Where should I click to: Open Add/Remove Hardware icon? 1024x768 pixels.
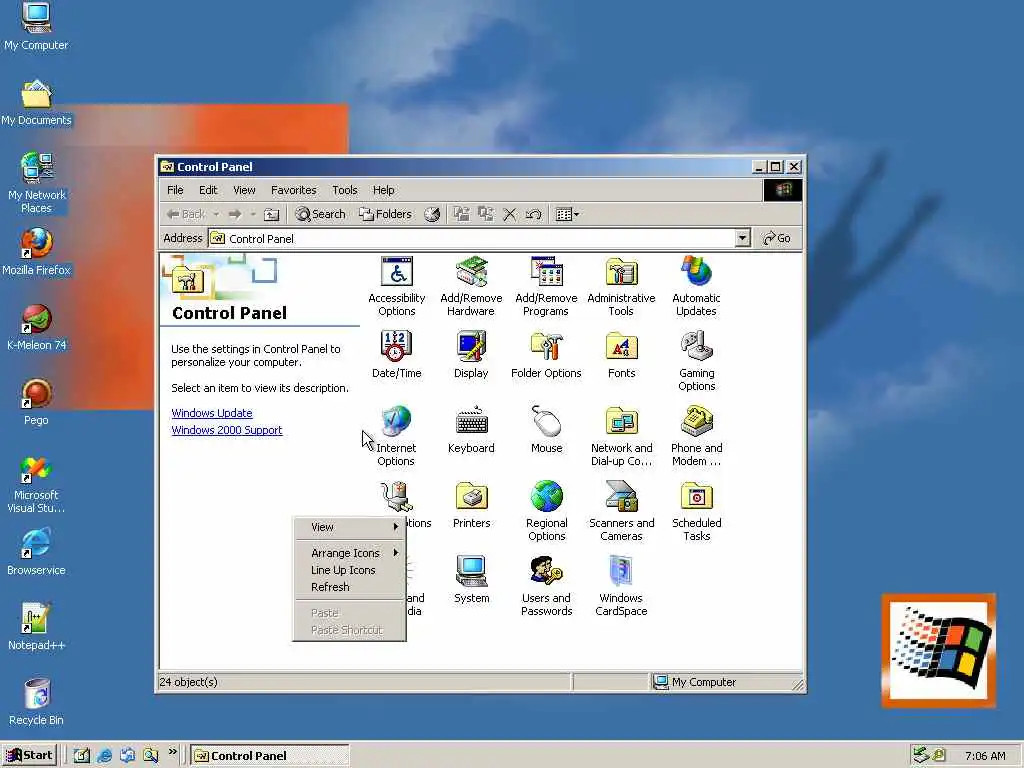pyautogui.click(x=471, y=286)
